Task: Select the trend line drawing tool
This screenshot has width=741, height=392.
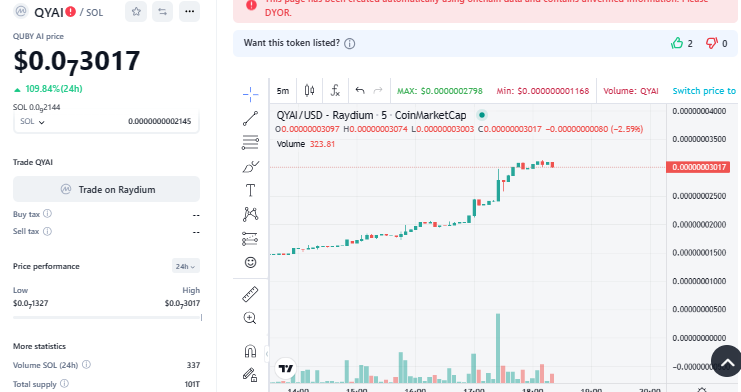Action: [250, 118]
